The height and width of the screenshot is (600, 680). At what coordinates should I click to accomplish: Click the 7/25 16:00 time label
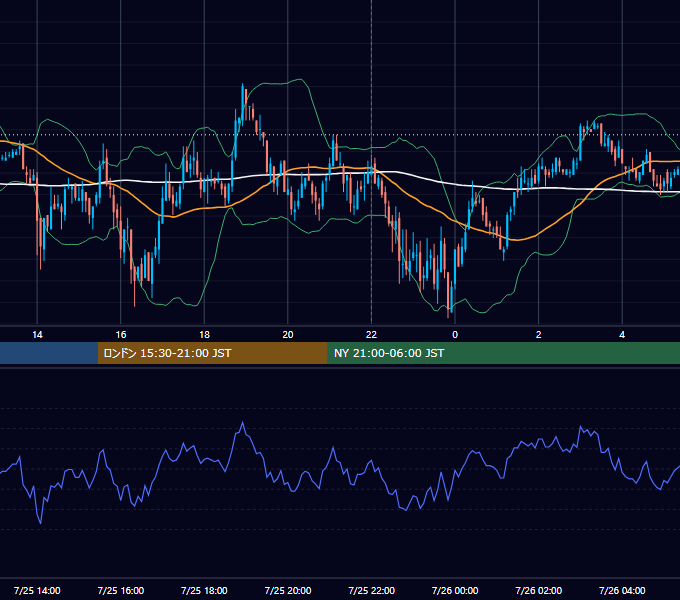point(121,590)
